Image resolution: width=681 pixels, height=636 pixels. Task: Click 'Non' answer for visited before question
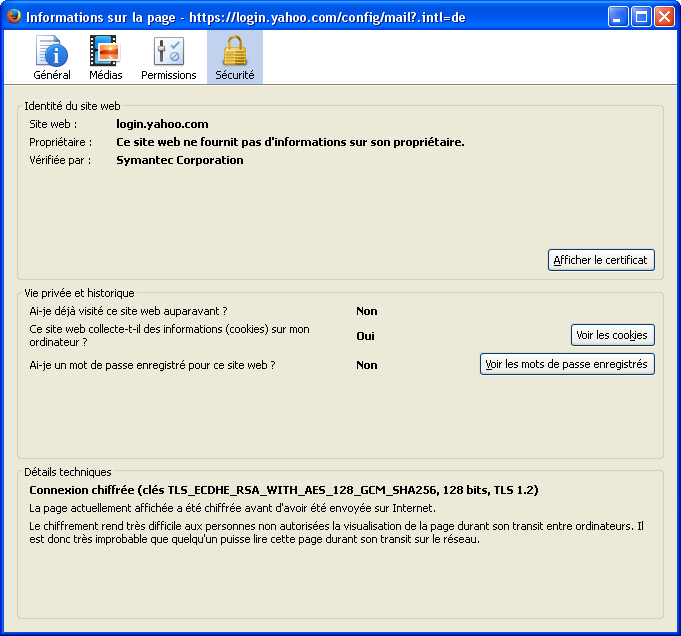[367, 311]
